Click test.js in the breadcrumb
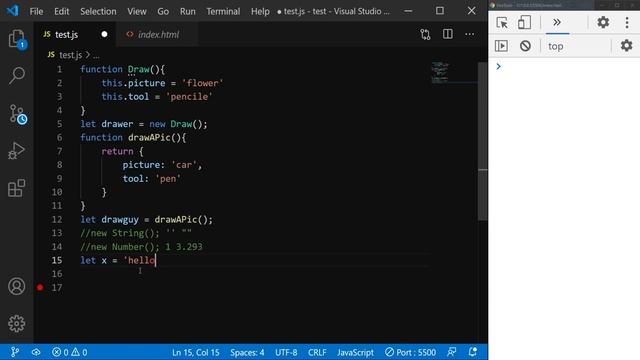 (x=71, y=55)
